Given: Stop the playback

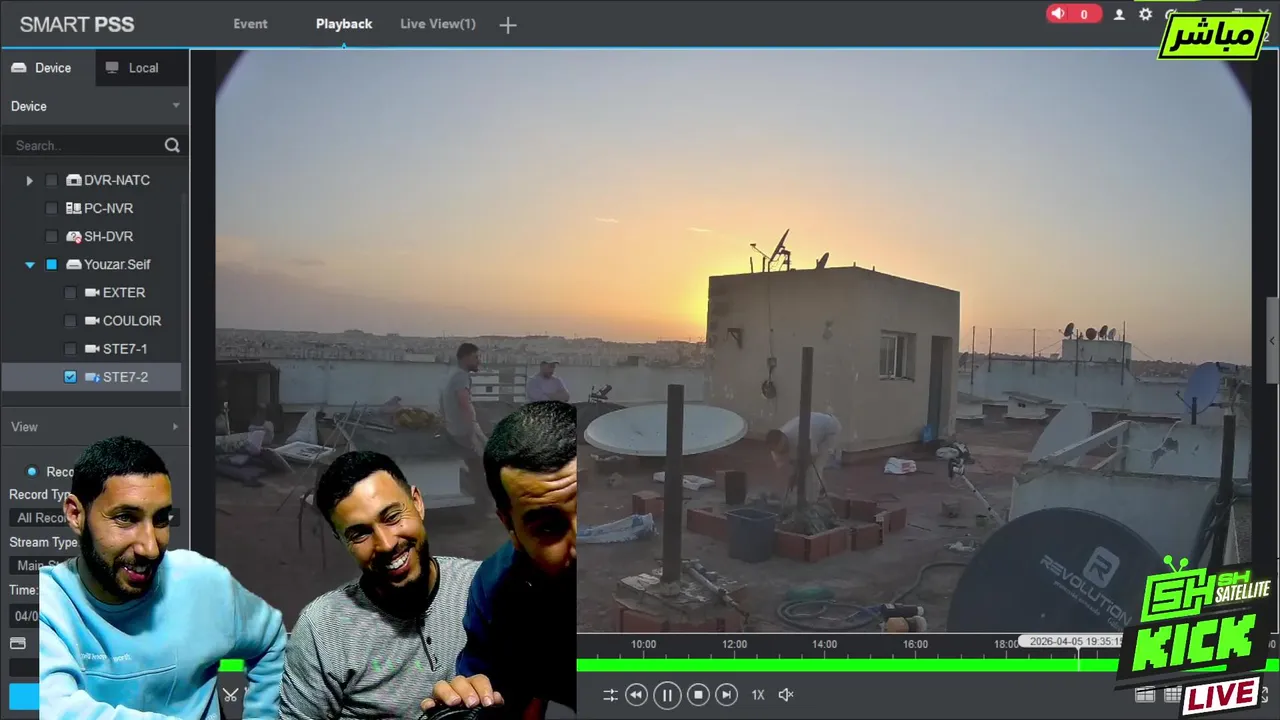Looking at the screenshot, I should (699, 694).
